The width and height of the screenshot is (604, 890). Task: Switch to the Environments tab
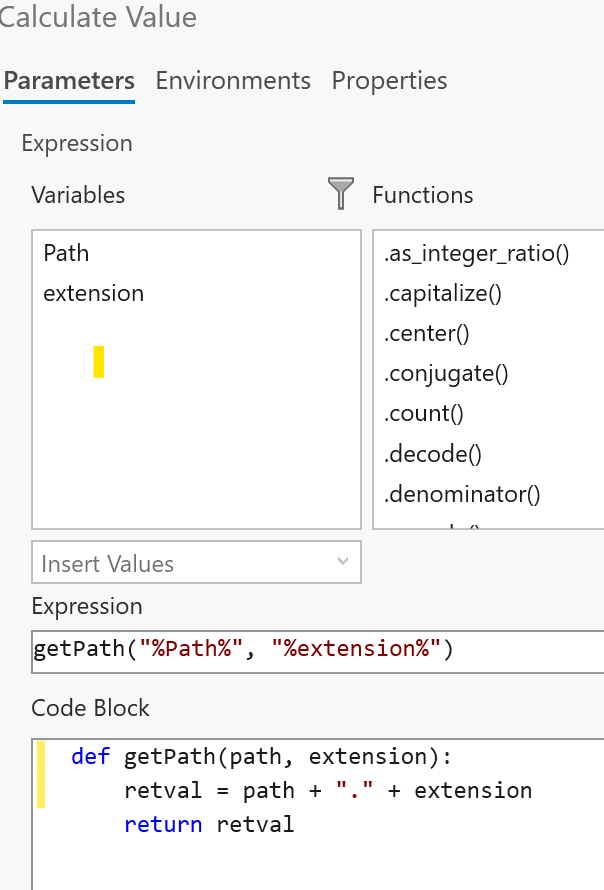233,81
